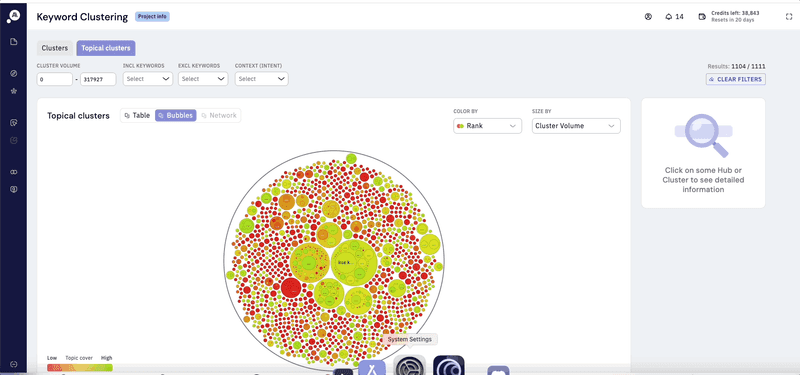The image size is (800, 375).
Task: Open the documents icon in sidebar
Action: (x=14, y=41)
